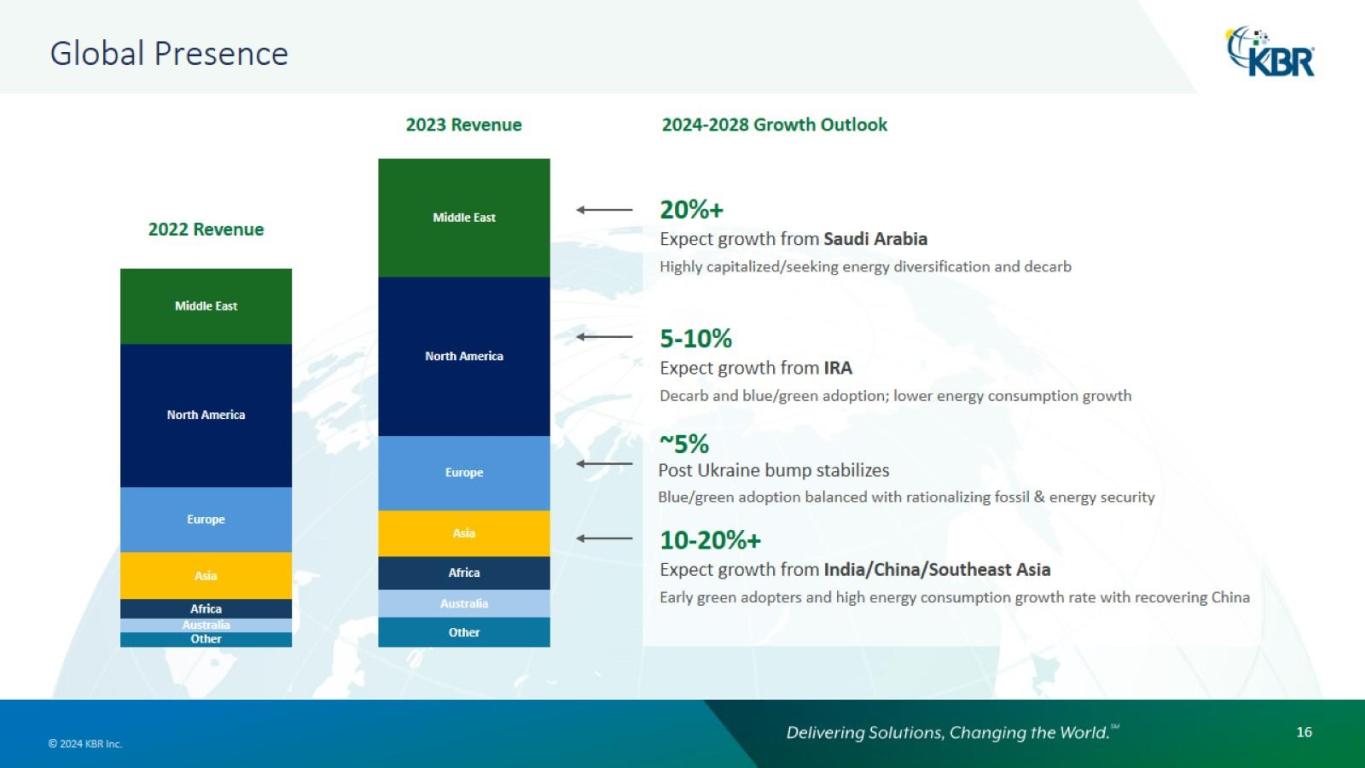Click Africa segment in 2023 Revenue bar
1365x768 pixels.
(464, 573)
